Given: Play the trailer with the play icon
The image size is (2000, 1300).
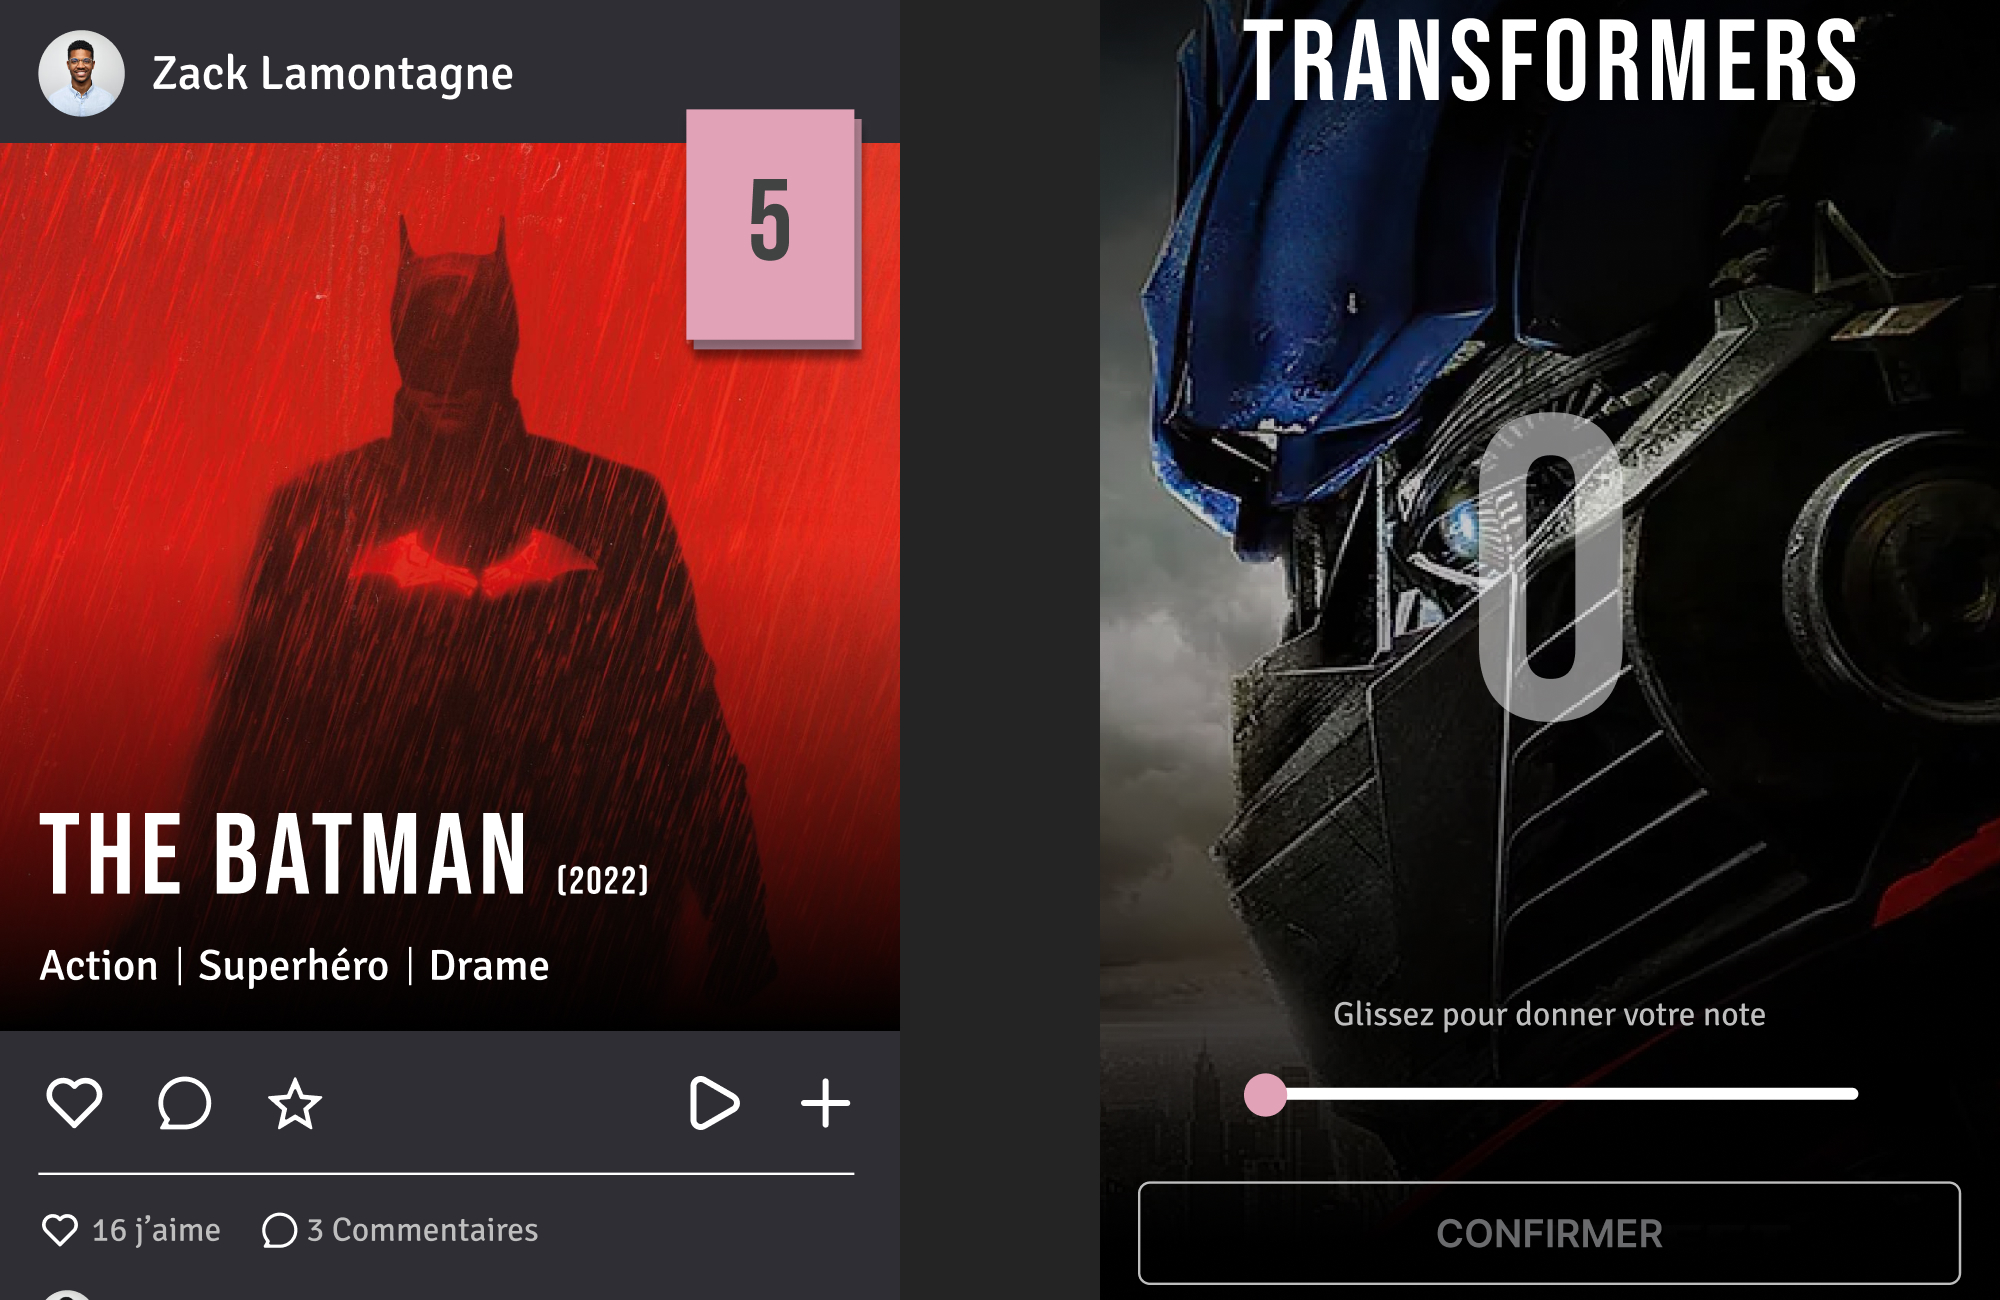Looking at the screenshot, I should point(714,1103).
